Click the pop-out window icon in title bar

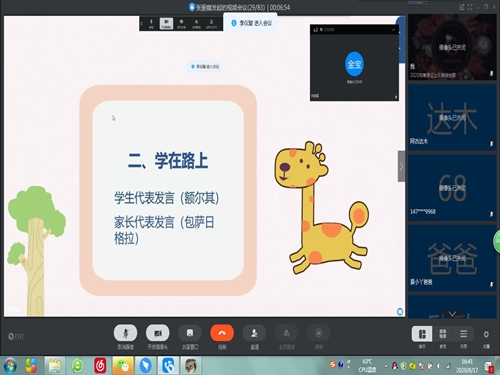(462, 7)
